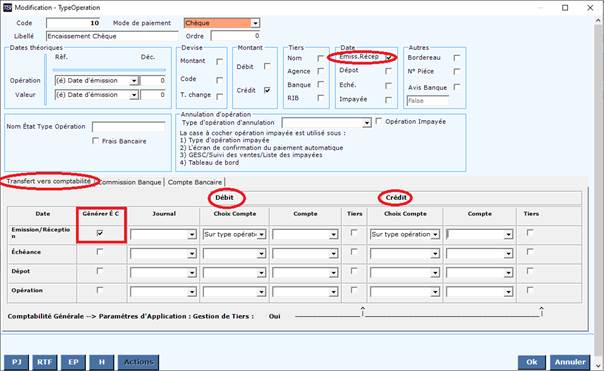The image size is (604, 371).
Task: Toggle Dépot date checkbox
Action: coord(388,71)
